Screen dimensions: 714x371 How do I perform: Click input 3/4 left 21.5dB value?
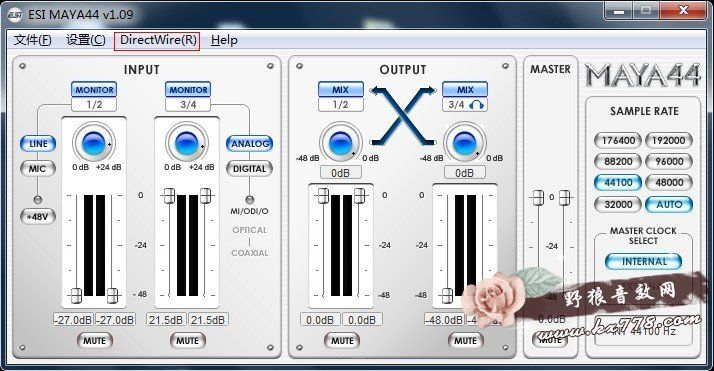pos(166,320)
